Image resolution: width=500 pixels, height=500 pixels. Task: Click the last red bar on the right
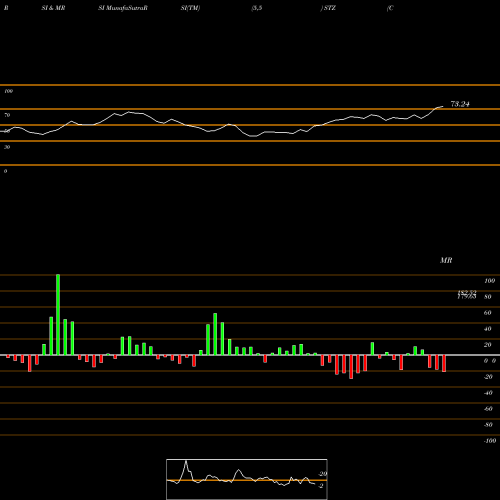point(444,363)
